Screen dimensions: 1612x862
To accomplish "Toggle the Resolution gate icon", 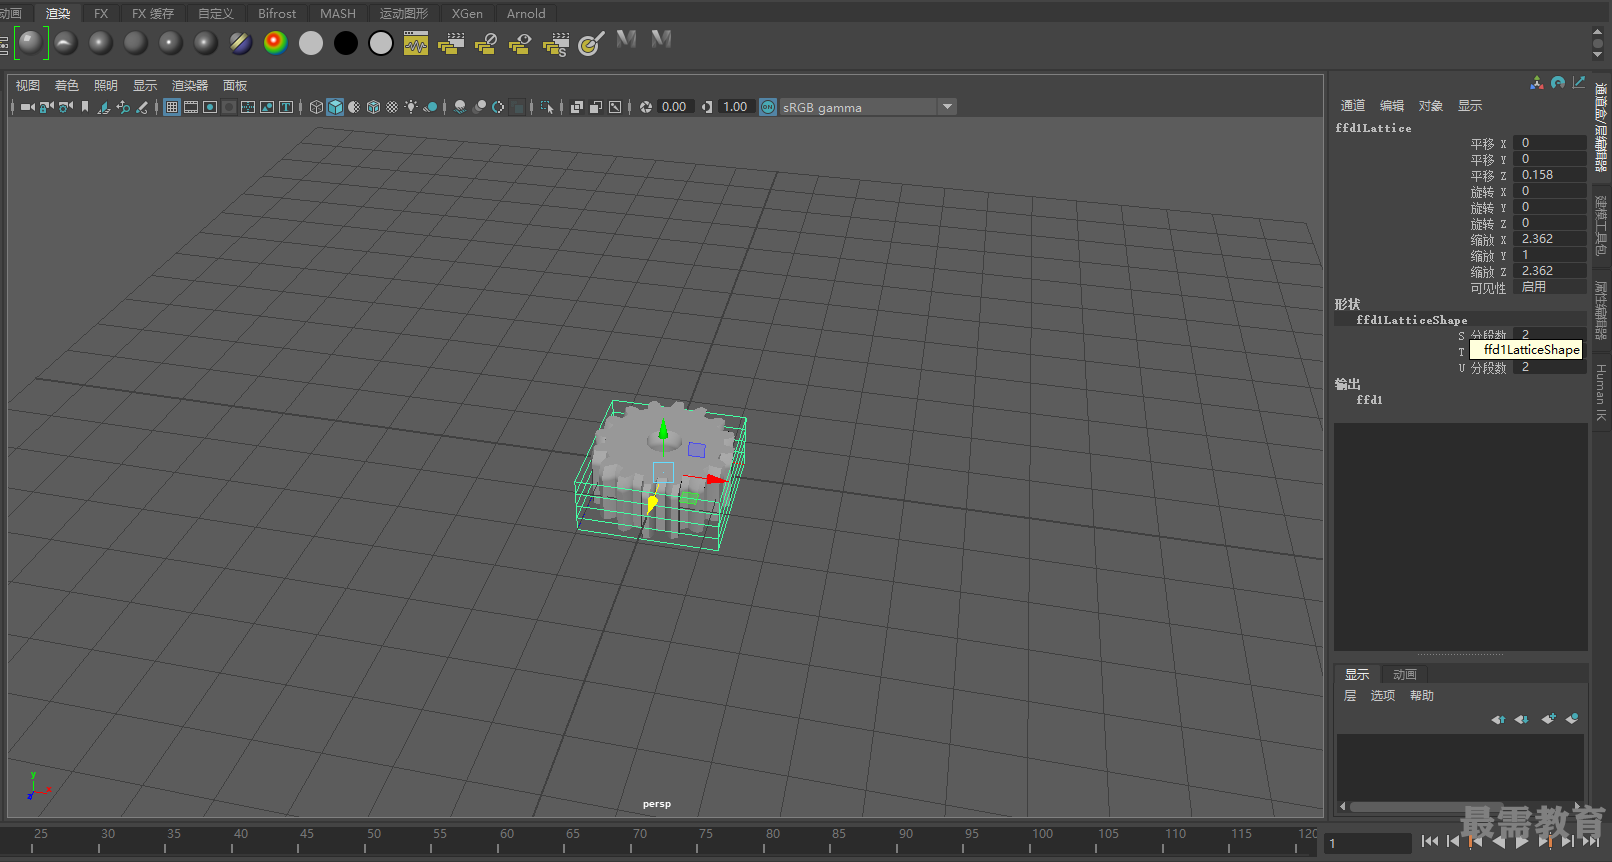I will (x=210, y=107).
